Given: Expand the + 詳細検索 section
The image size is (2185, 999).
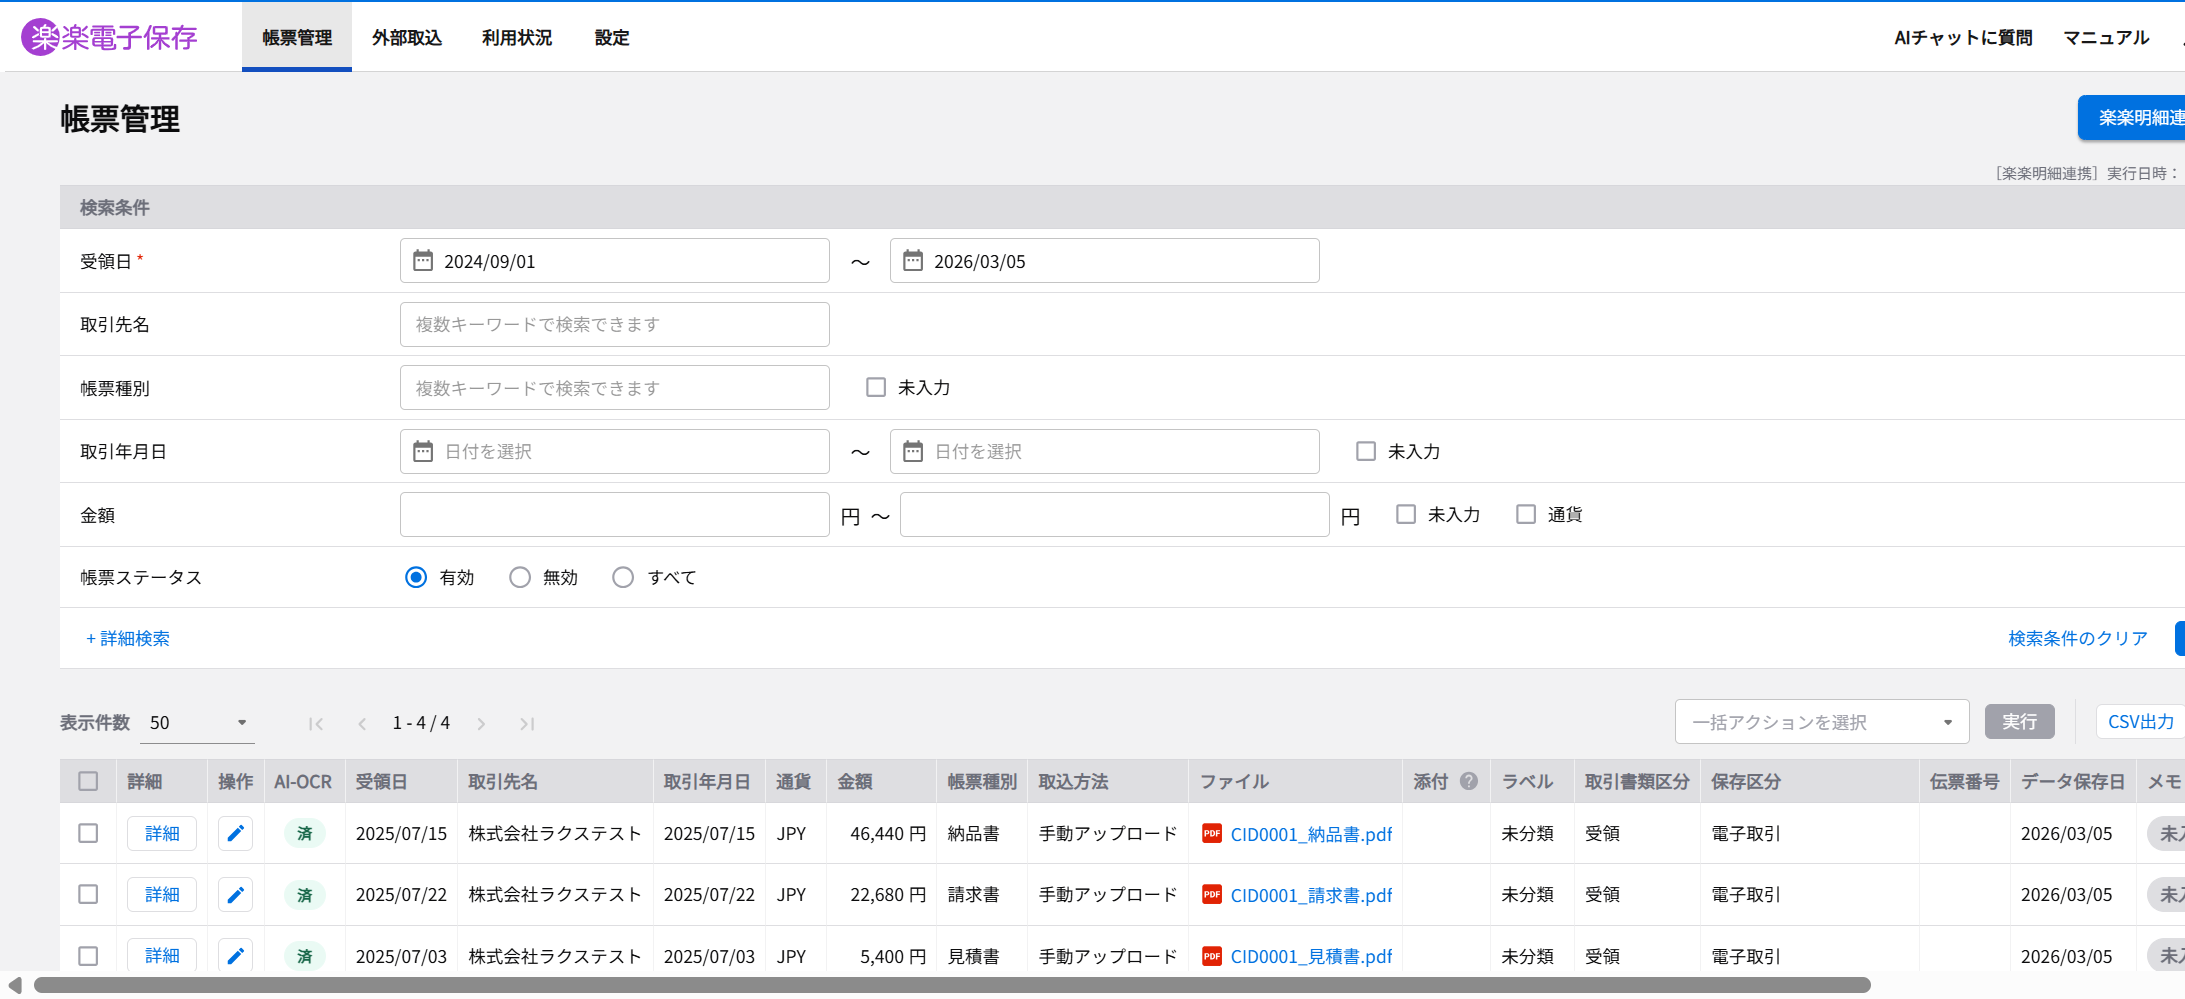Looking at the screenshot, I should (128, 638).
